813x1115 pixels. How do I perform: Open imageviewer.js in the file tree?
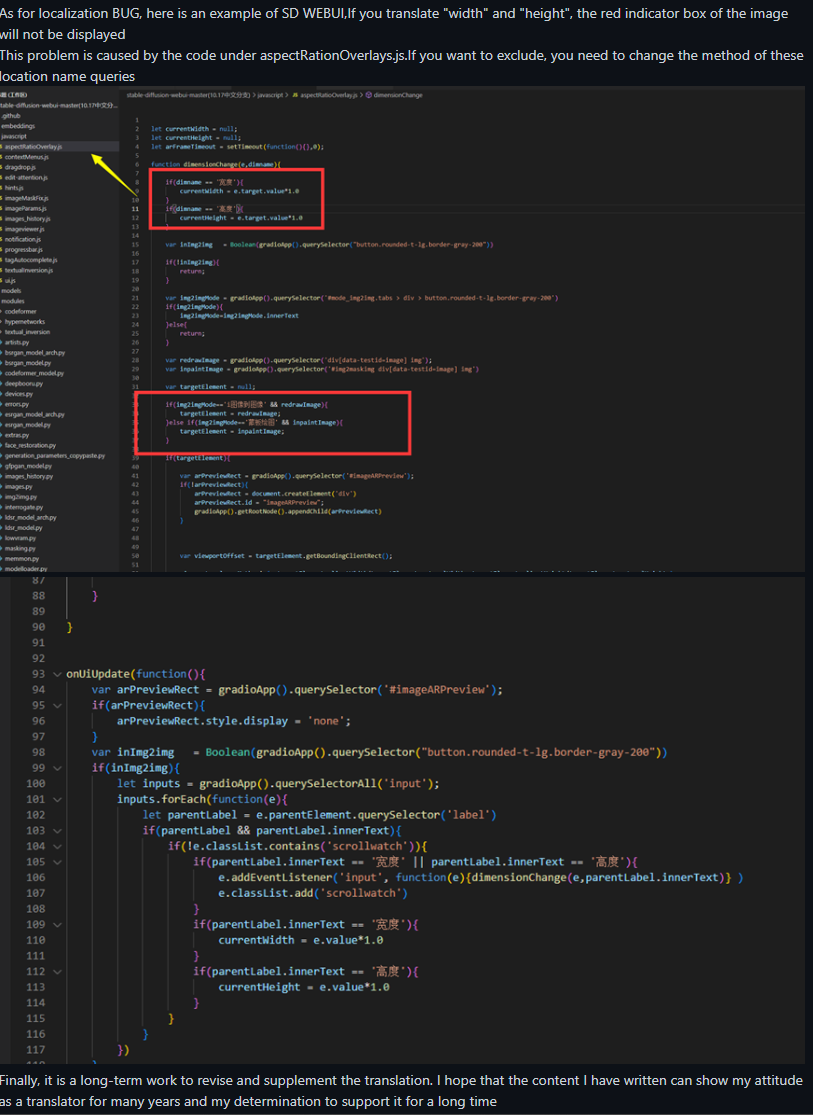coord(24,229)
